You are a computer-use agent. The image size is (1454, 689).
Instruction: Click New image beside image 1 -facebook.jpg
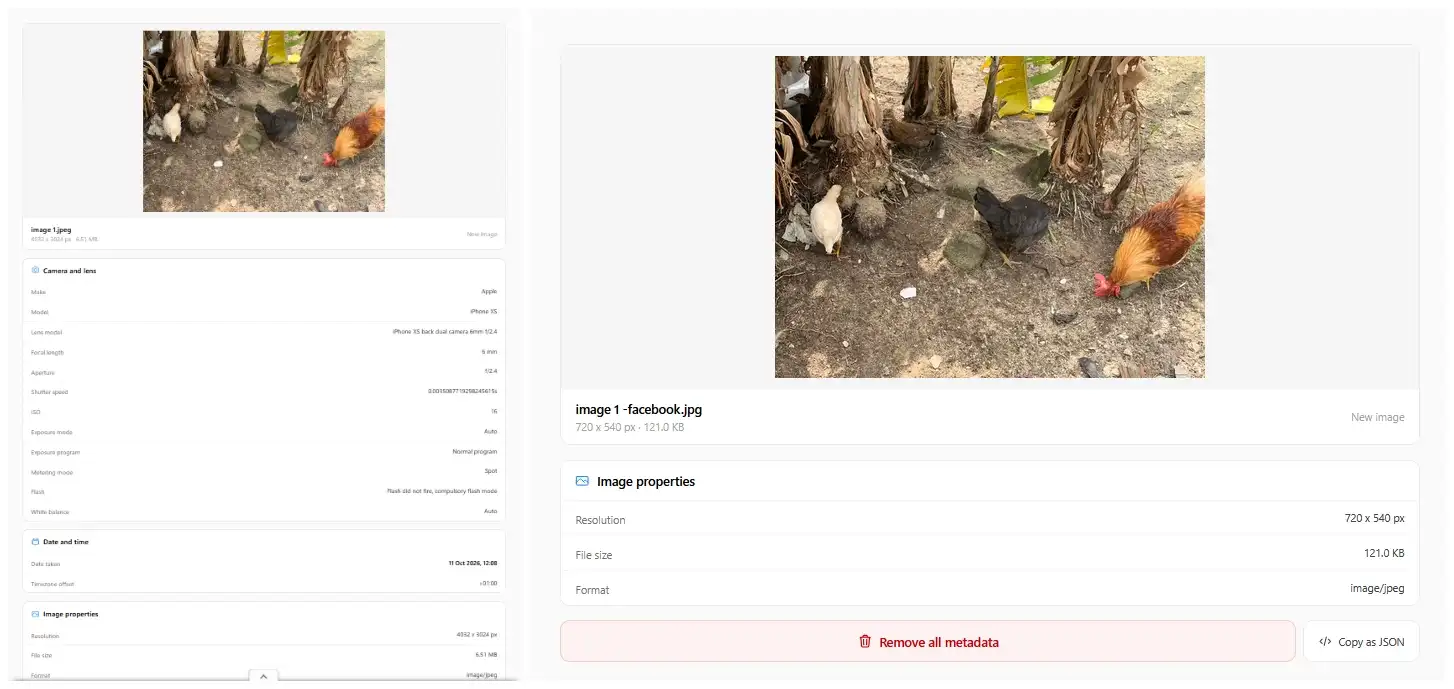tap(1377, 417)
